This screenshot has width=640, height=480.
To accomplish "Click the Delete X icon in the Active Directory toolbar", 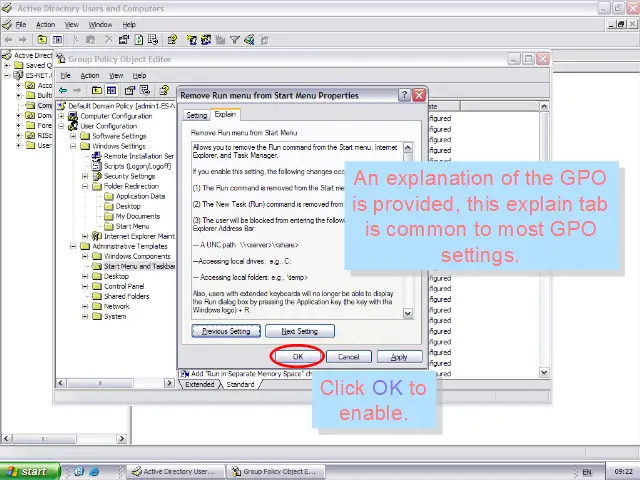I will [108, 40].
